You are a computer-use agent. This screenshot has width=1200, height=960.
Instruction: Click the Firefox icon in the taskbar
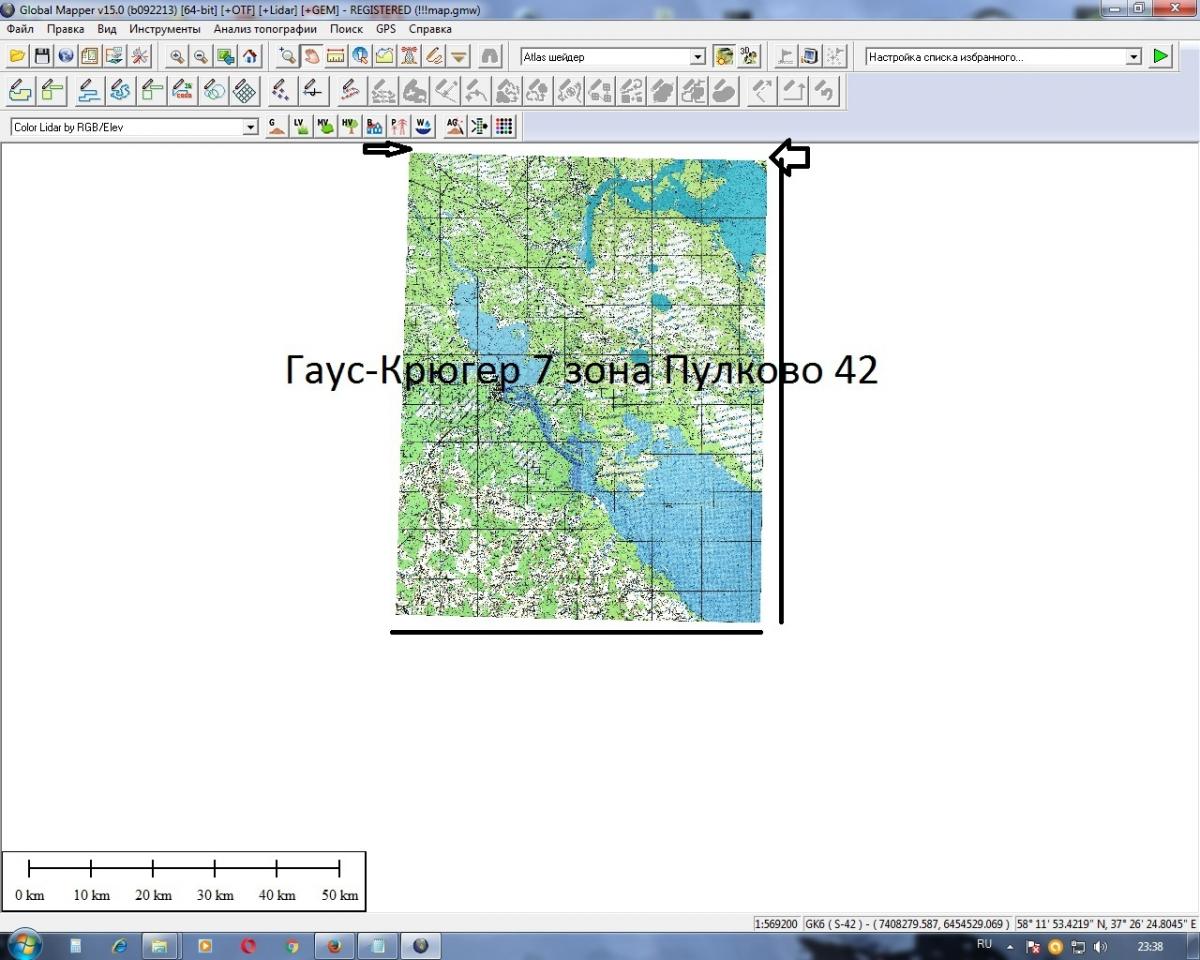tap(334, 945)
